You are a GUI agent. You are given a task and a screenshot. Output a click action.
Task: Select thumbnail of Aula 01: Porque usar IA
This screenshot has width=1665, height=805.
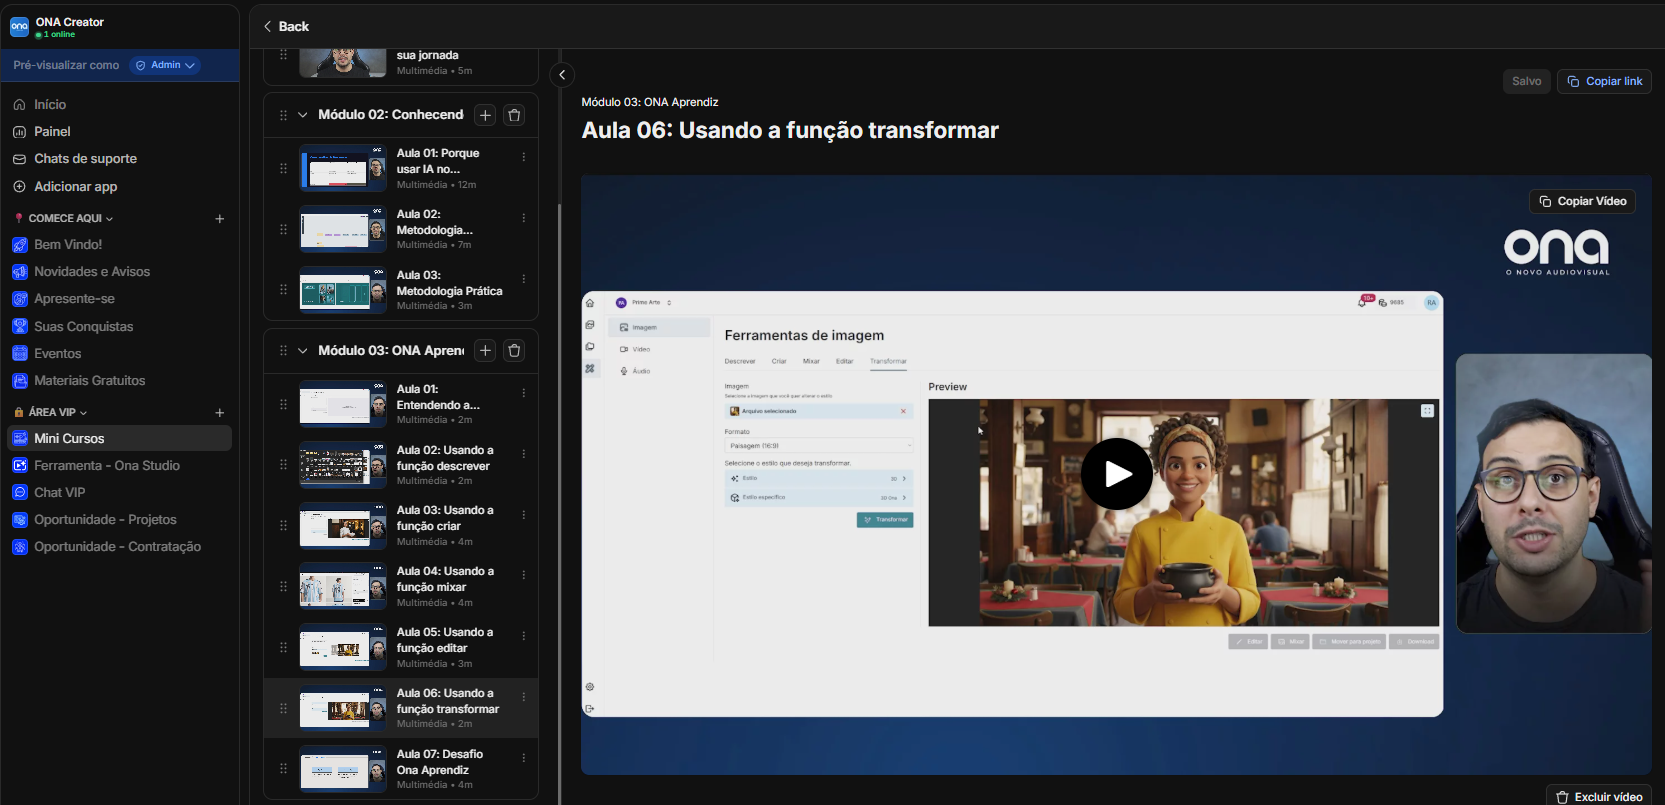coord(343,168)
